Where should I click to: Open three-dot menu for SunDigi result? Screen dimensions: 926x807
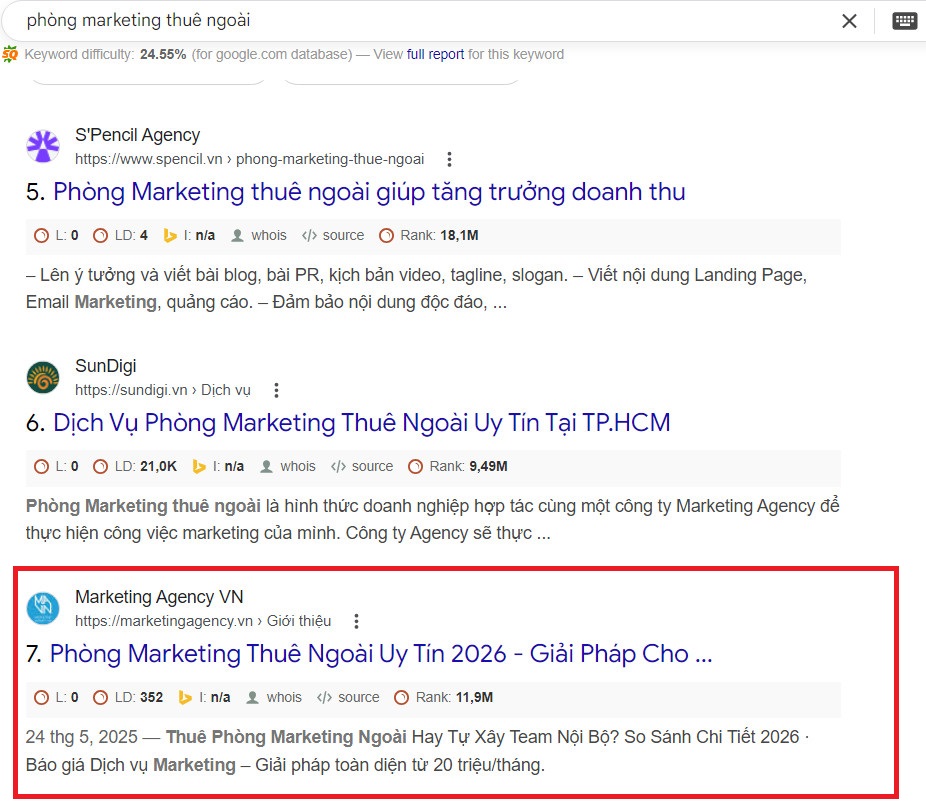[x=276, y=390]
